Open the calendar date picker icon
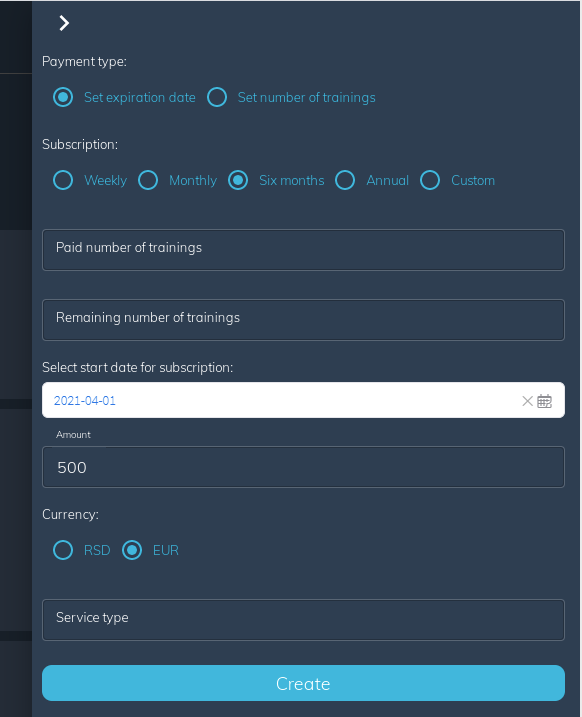Viewport: 582px width, 717px height. (544, 401)
